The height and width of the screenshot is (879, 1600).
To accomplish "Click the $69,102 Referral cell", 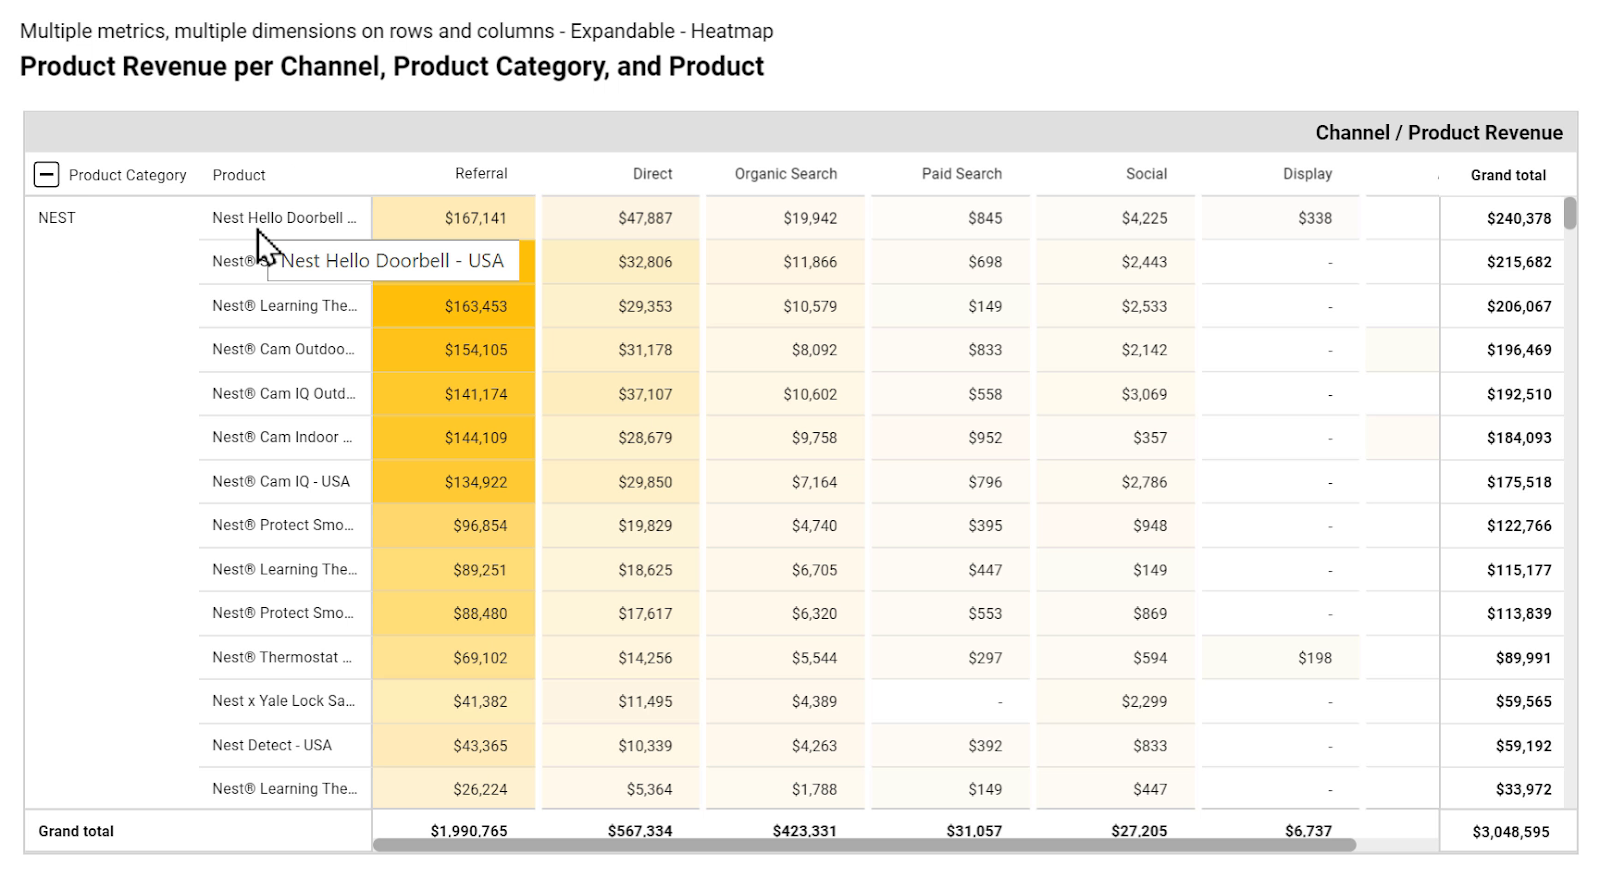I will (454, 658).
